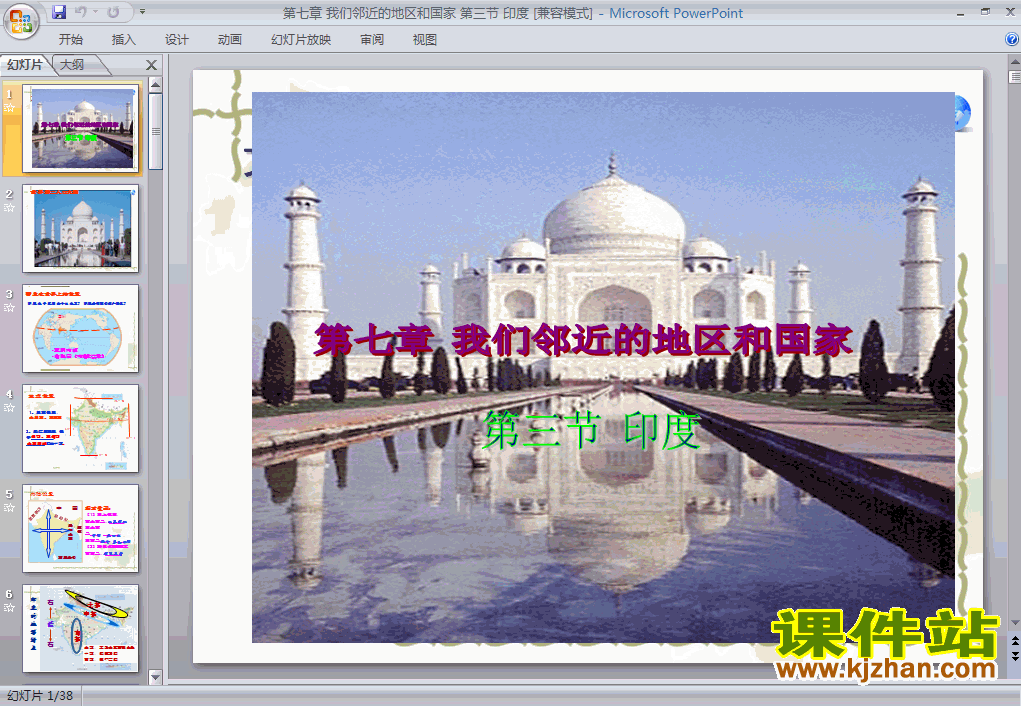Click animation star icon beside slide 3
Image resolution: width=1021 pixels, height=706 pixels.
click(x=9, y=308)
